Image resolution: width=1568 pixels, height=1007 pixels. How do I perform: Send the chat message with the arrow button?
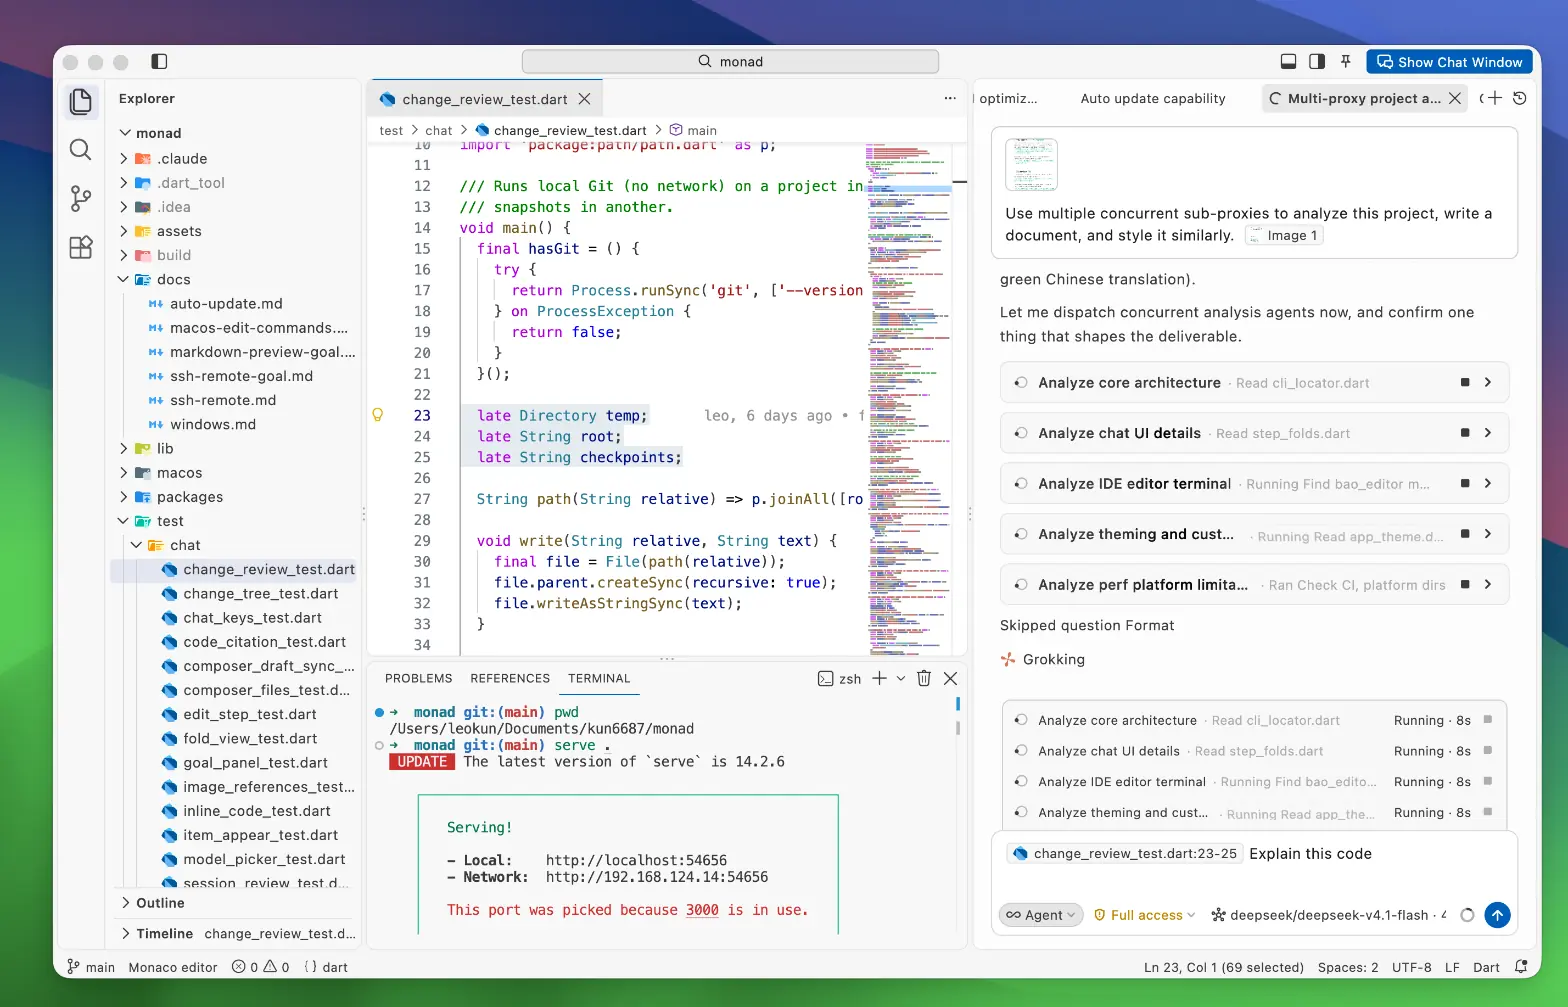click(x=1497, y=915)
